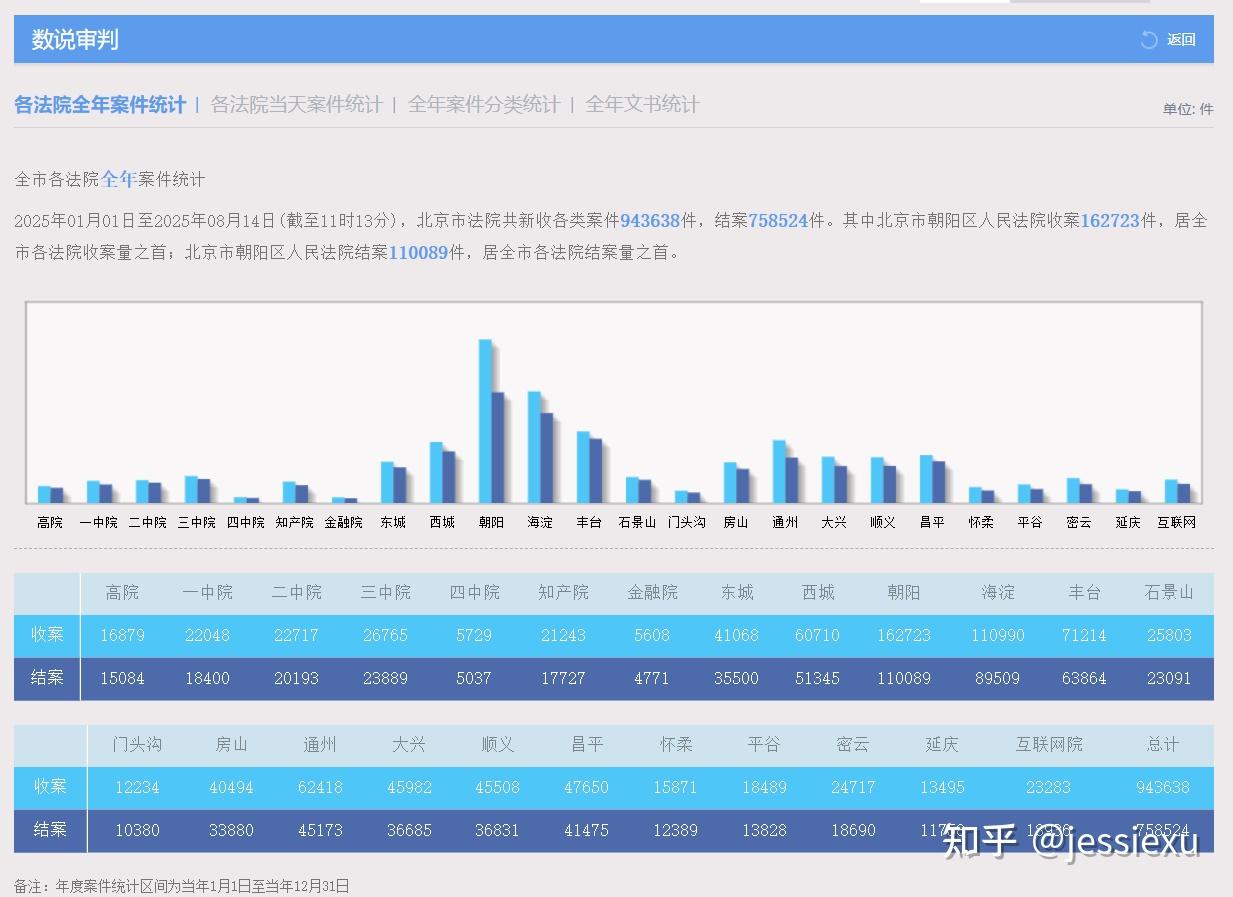Click 密云 收案 cell 24717
Viewport: 1233px width, 897px height.
pyautogui.click(x=853, y=787)
